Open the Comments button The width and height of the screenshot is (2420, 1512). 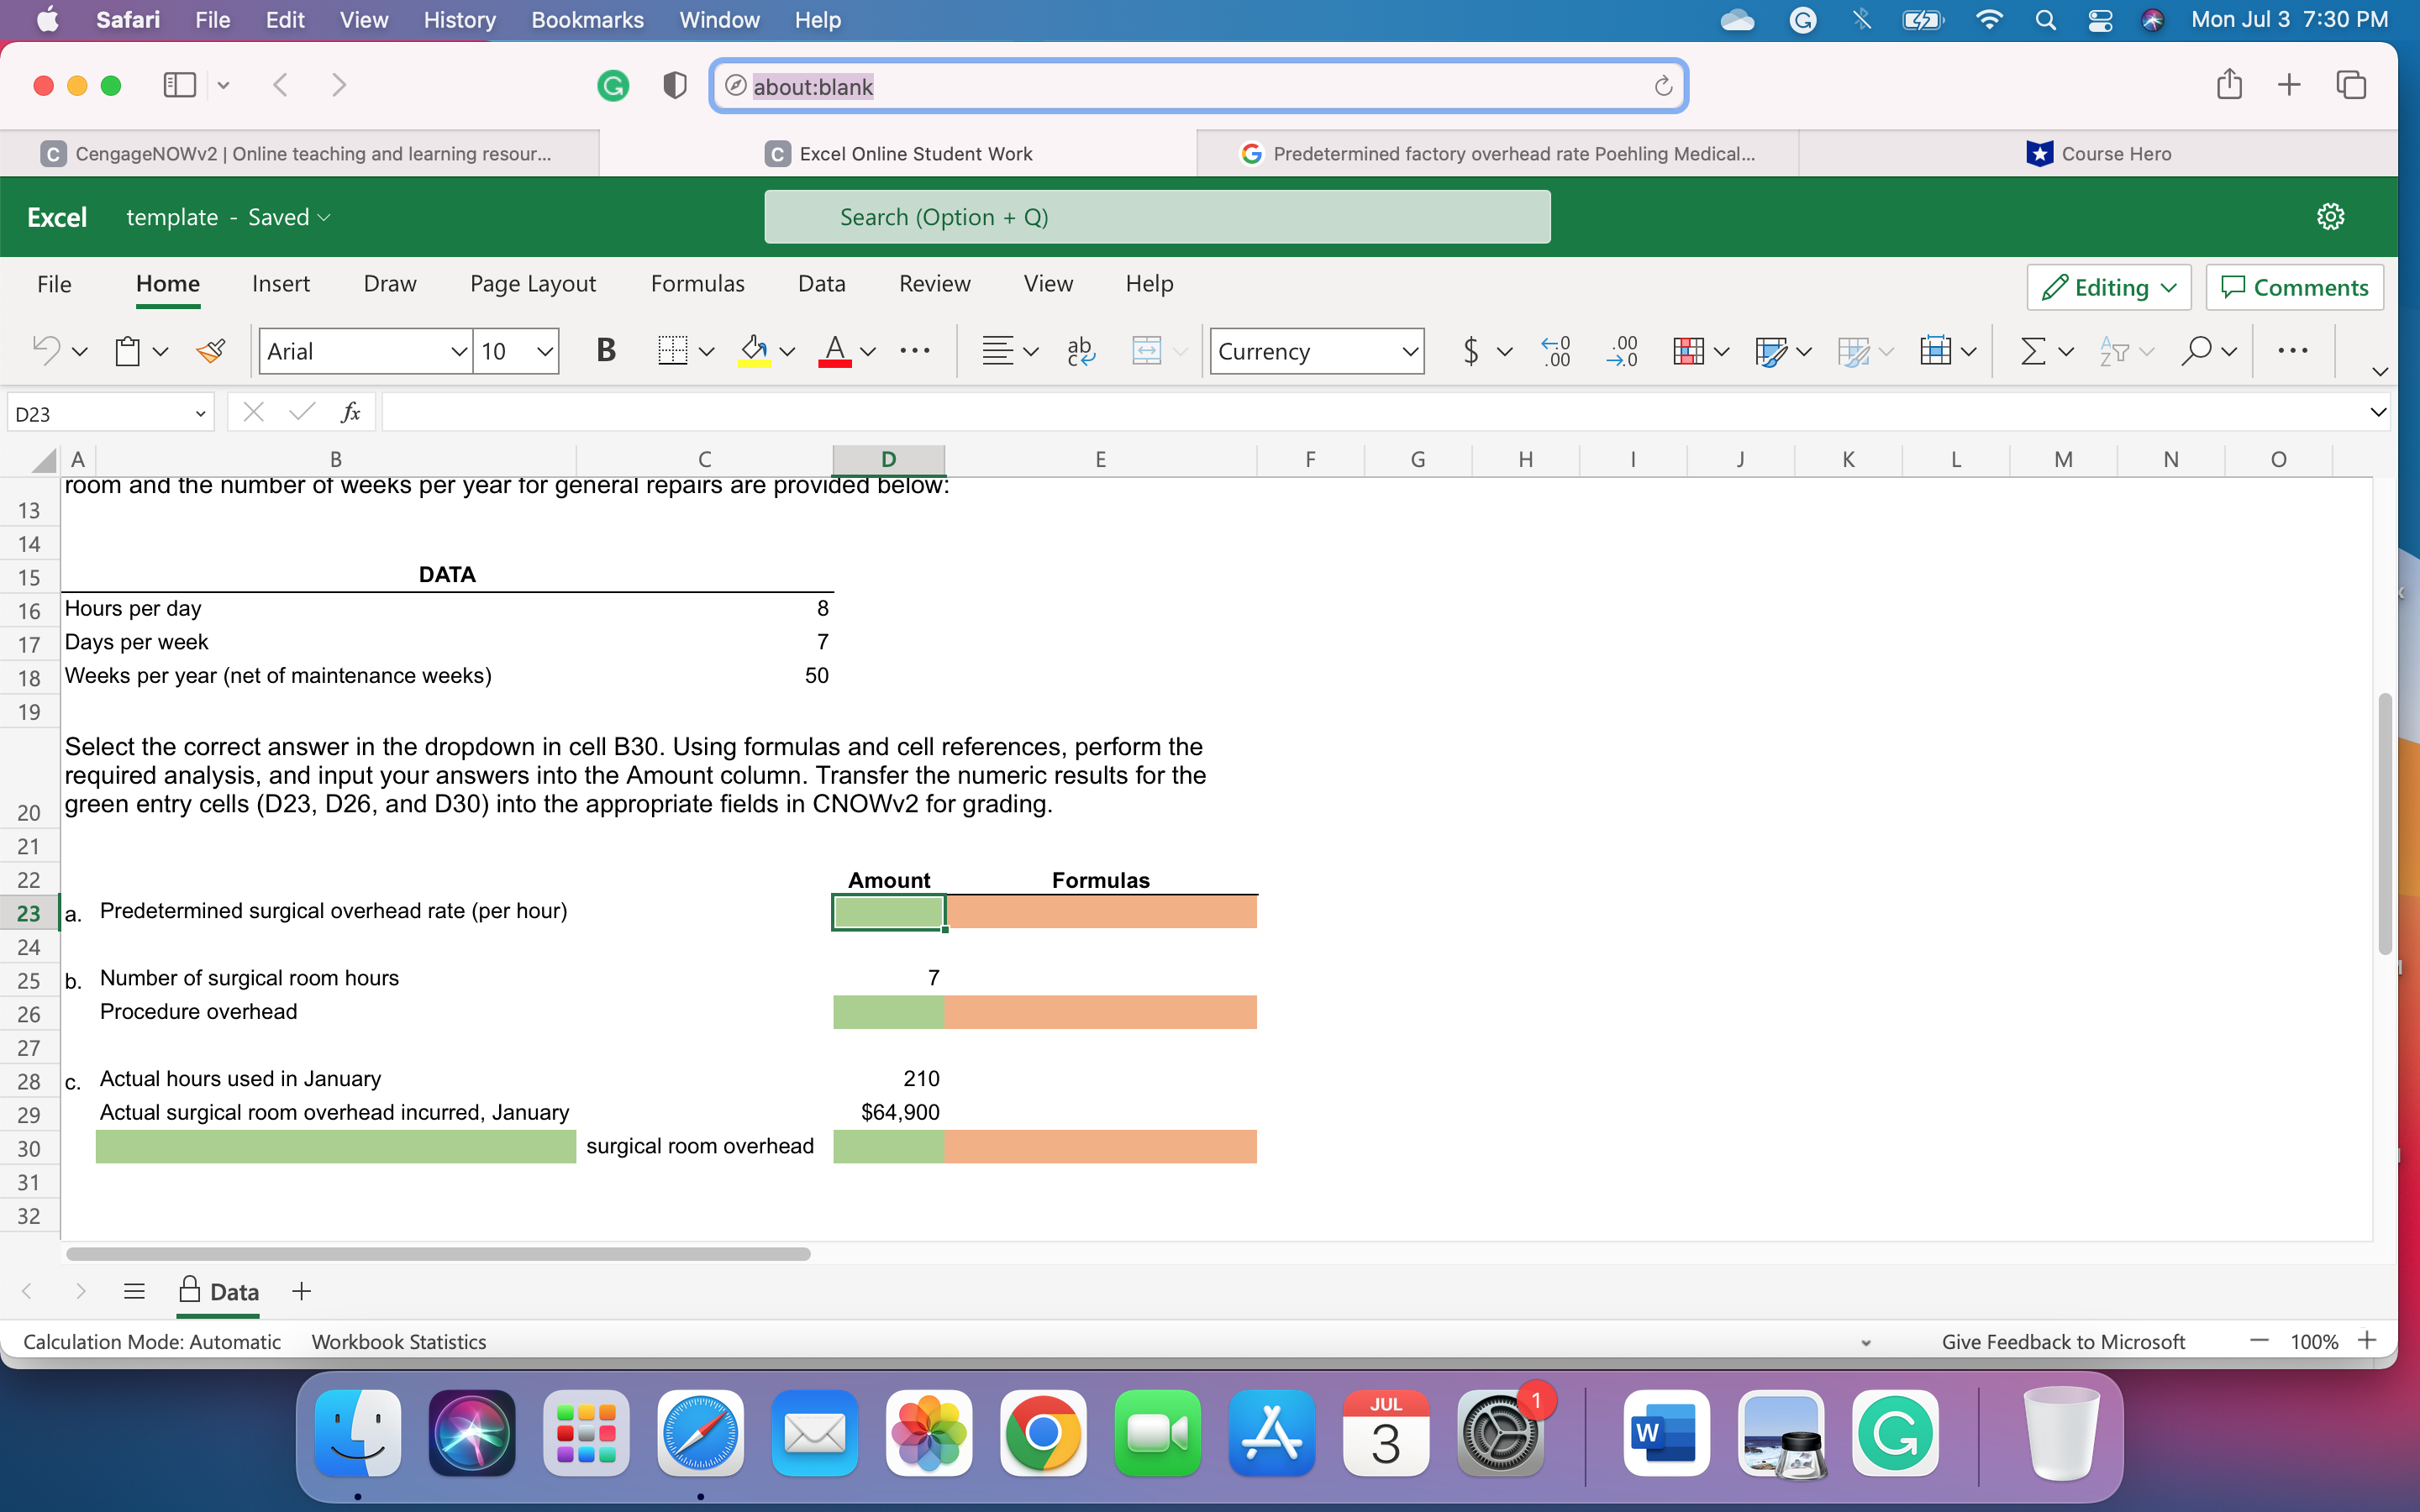click(2294, 288)
